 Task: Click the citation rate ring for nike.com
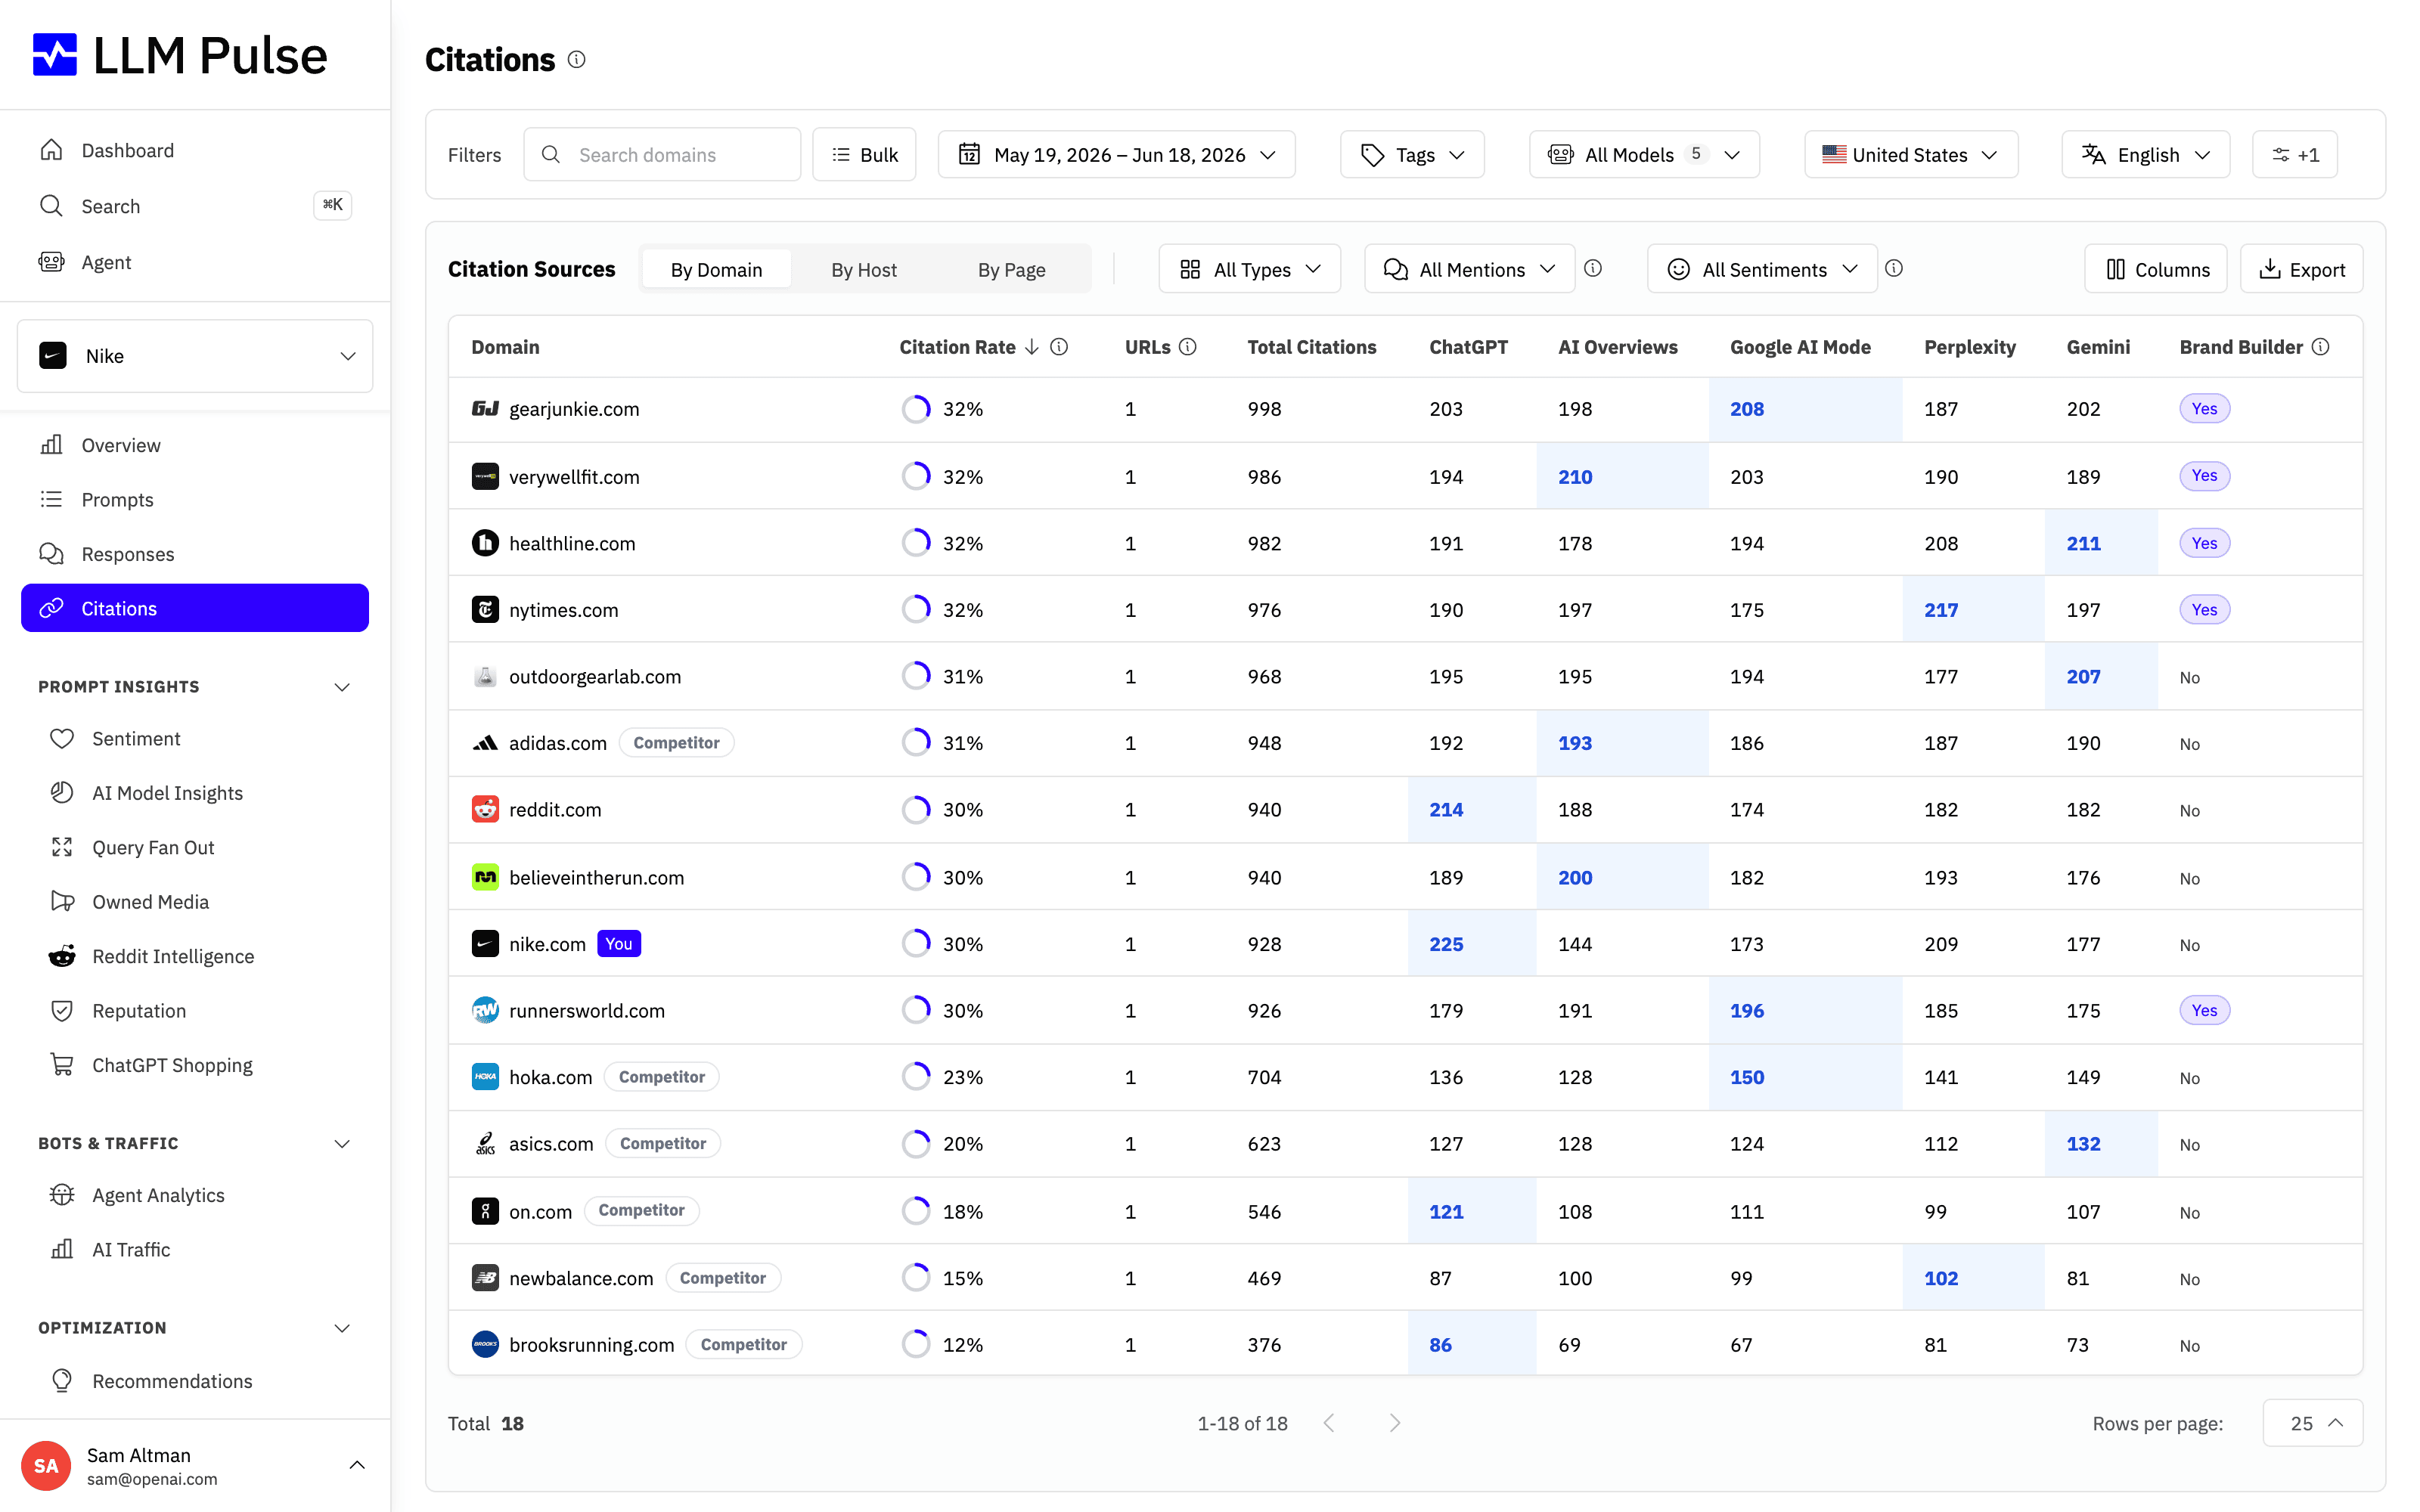point(915,944)
